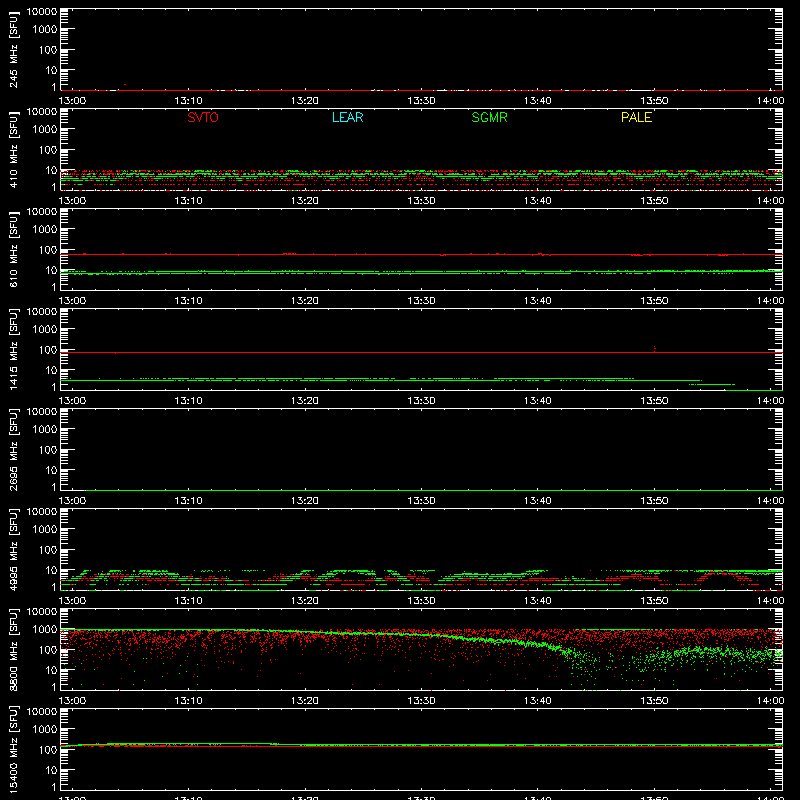Click the 100 y-tick of 410 MHz plot
The image size is (800, 800).
pyautogui.click(x=49, y=150)
